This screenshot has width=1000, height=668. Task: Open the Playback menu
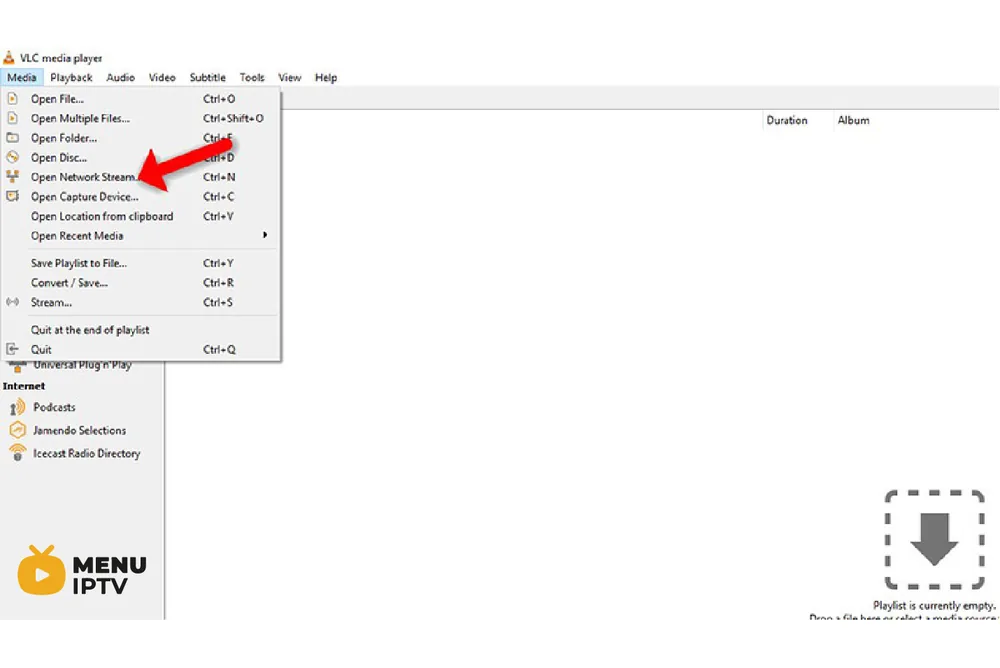(x=71, y=77)
